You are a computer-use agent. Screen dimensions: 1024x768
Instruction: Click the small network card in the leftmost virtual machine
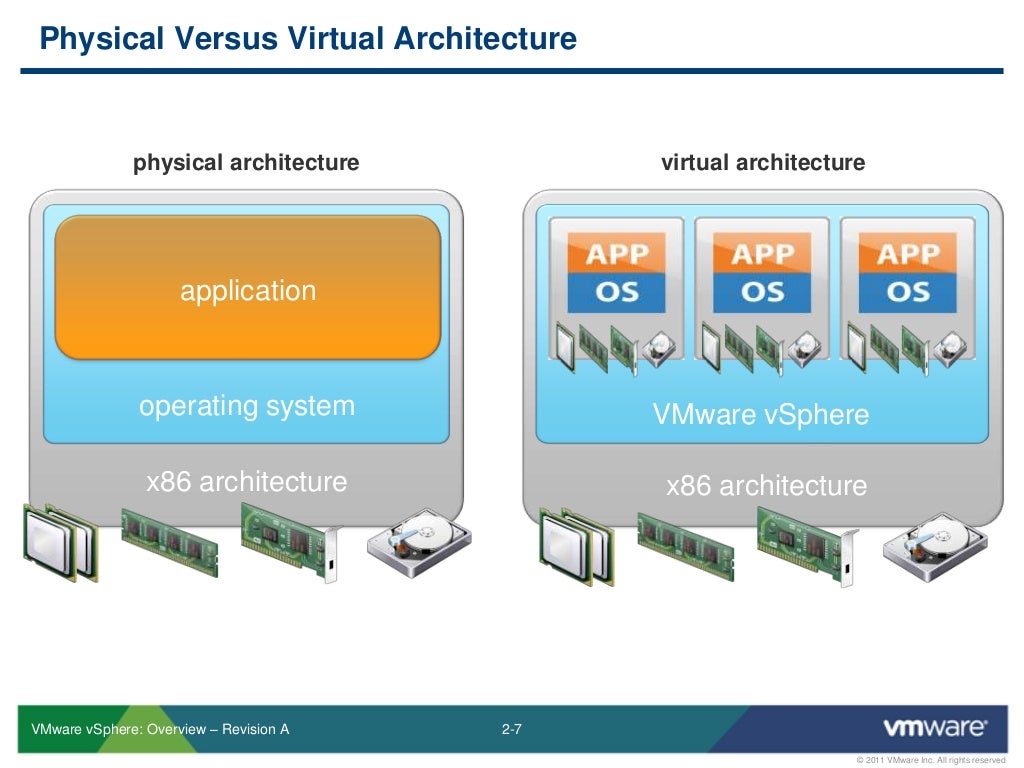(624, 350)
